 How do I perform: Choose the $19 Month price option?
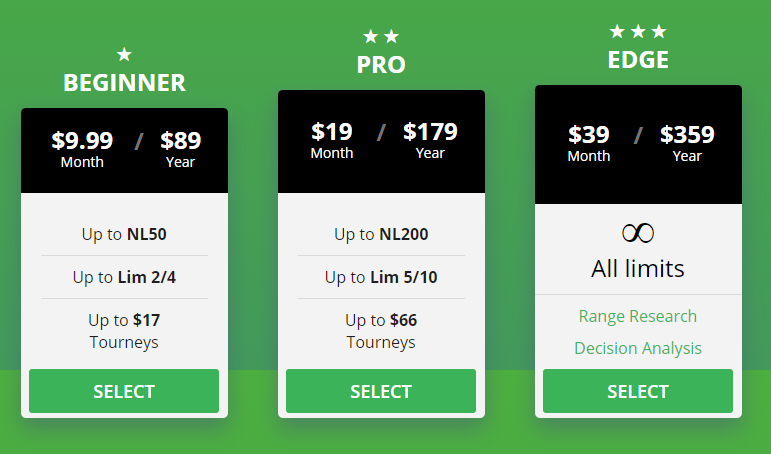(332, 141)
